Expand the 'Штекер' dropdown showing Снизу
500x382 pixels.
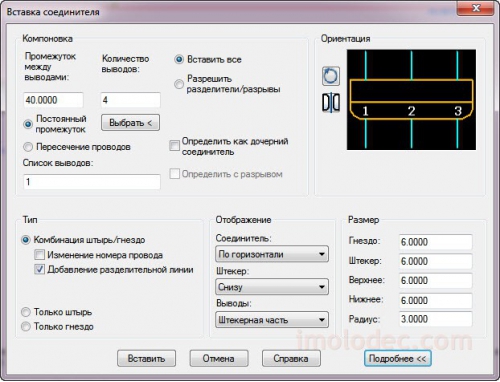coord(272,287)
